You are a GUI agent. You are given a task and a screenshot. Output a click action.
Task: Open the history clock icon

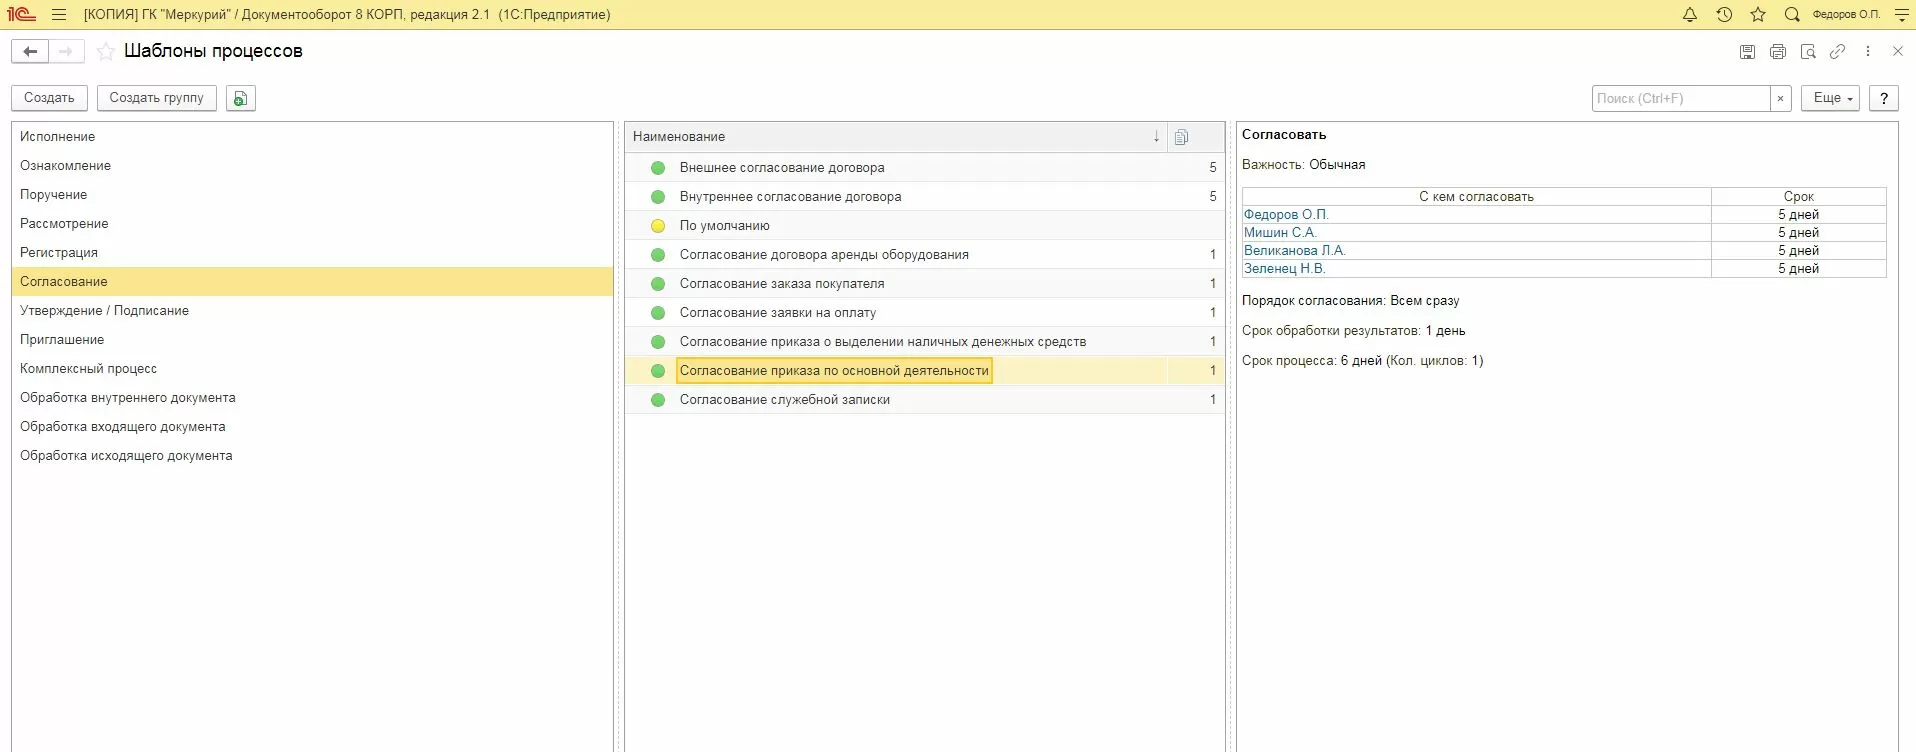1724,15
